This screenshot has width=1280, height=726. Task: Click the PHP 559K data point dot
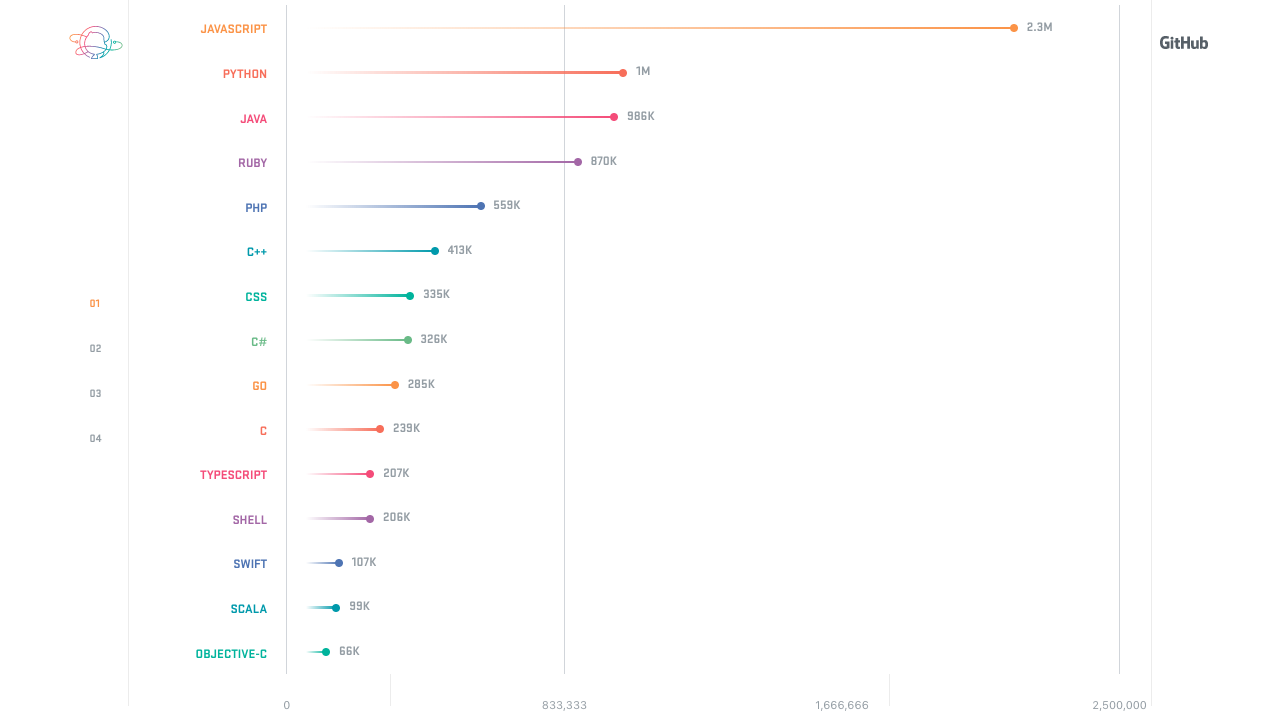tap(481, 206)
